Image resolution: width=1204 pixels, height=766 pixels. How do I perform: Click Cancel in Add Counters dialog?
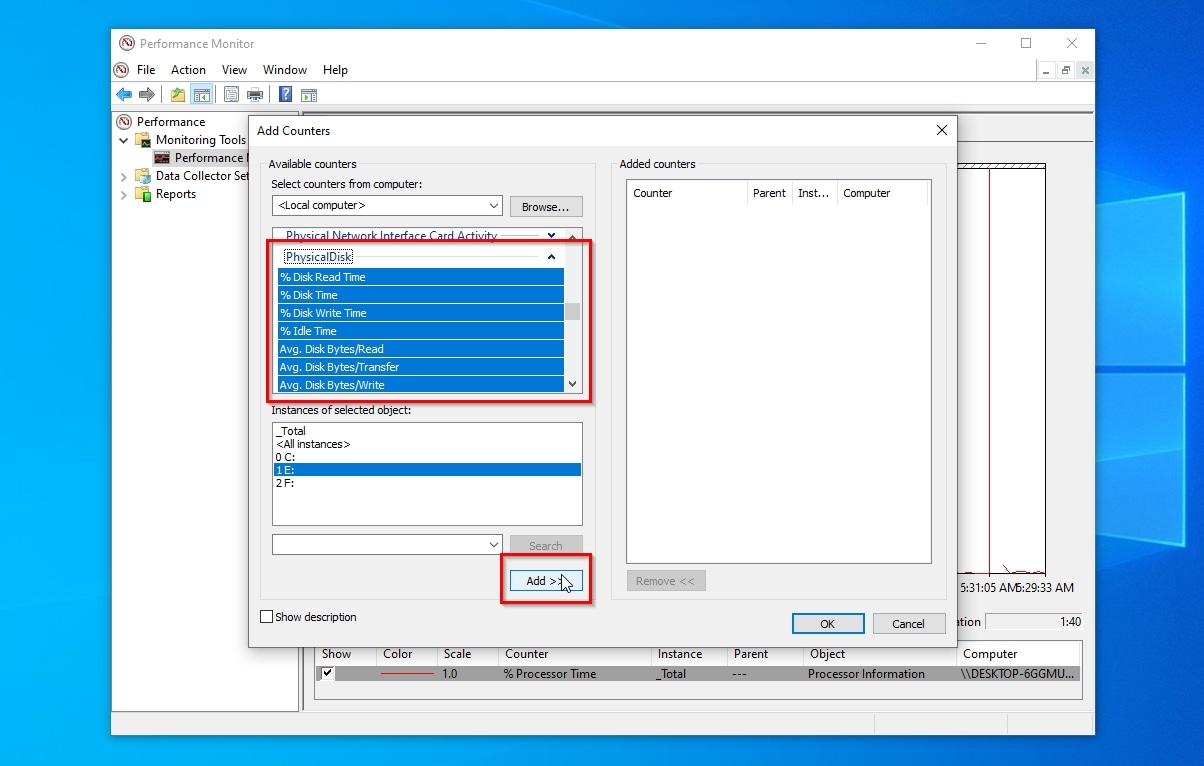coord(909,623)
